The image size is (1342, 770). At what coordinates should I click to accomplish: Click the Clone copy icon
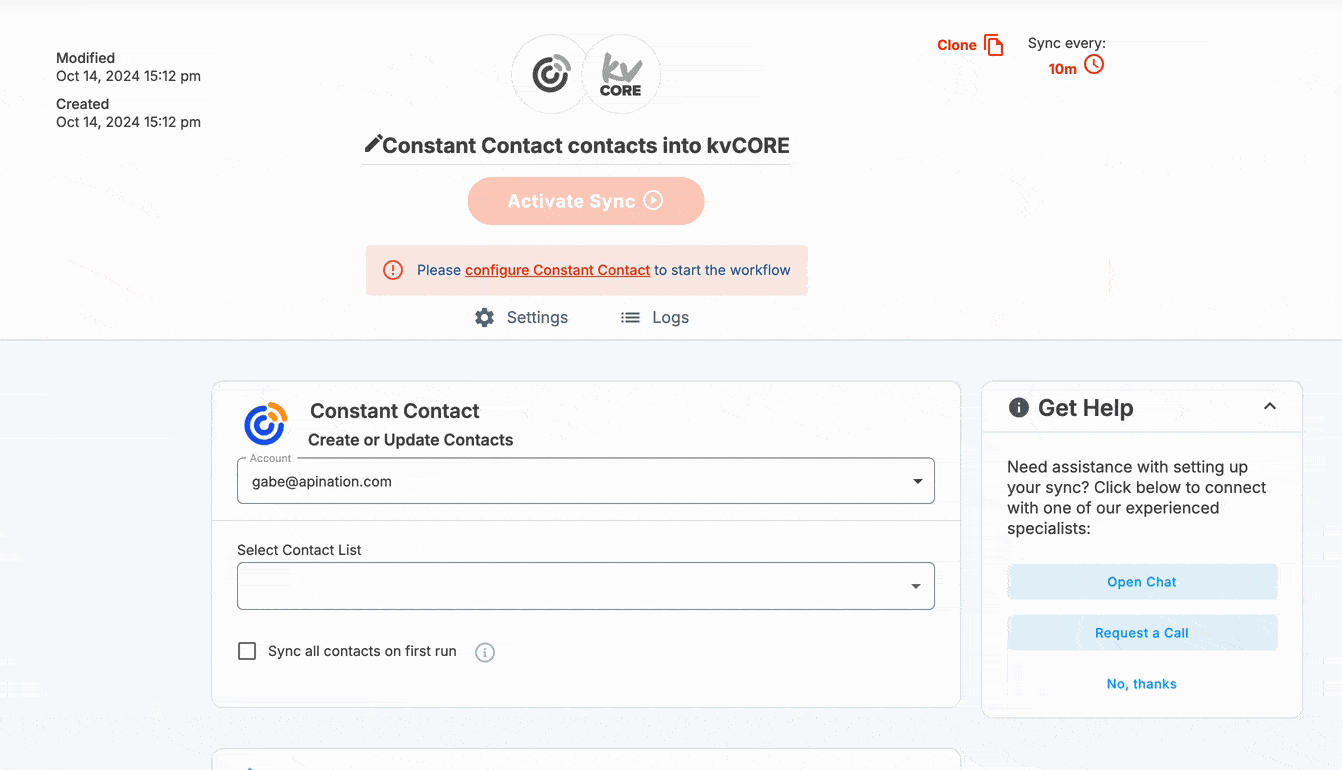click(x=993, y=45)
